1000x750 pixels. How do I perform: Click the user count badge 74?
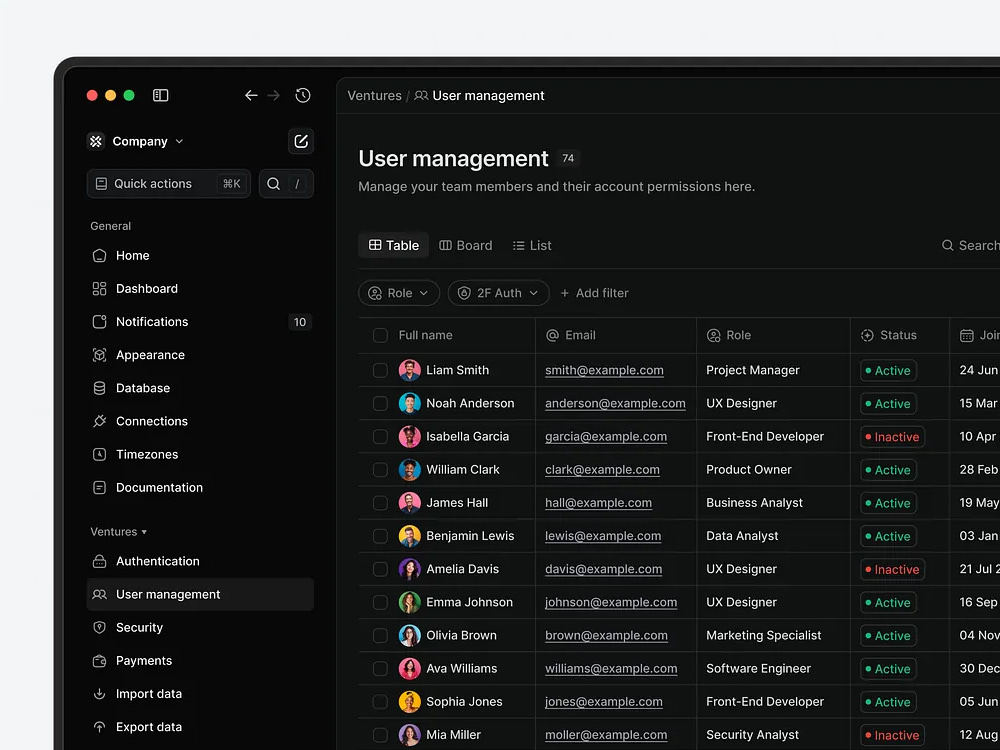tap(568, 158)
